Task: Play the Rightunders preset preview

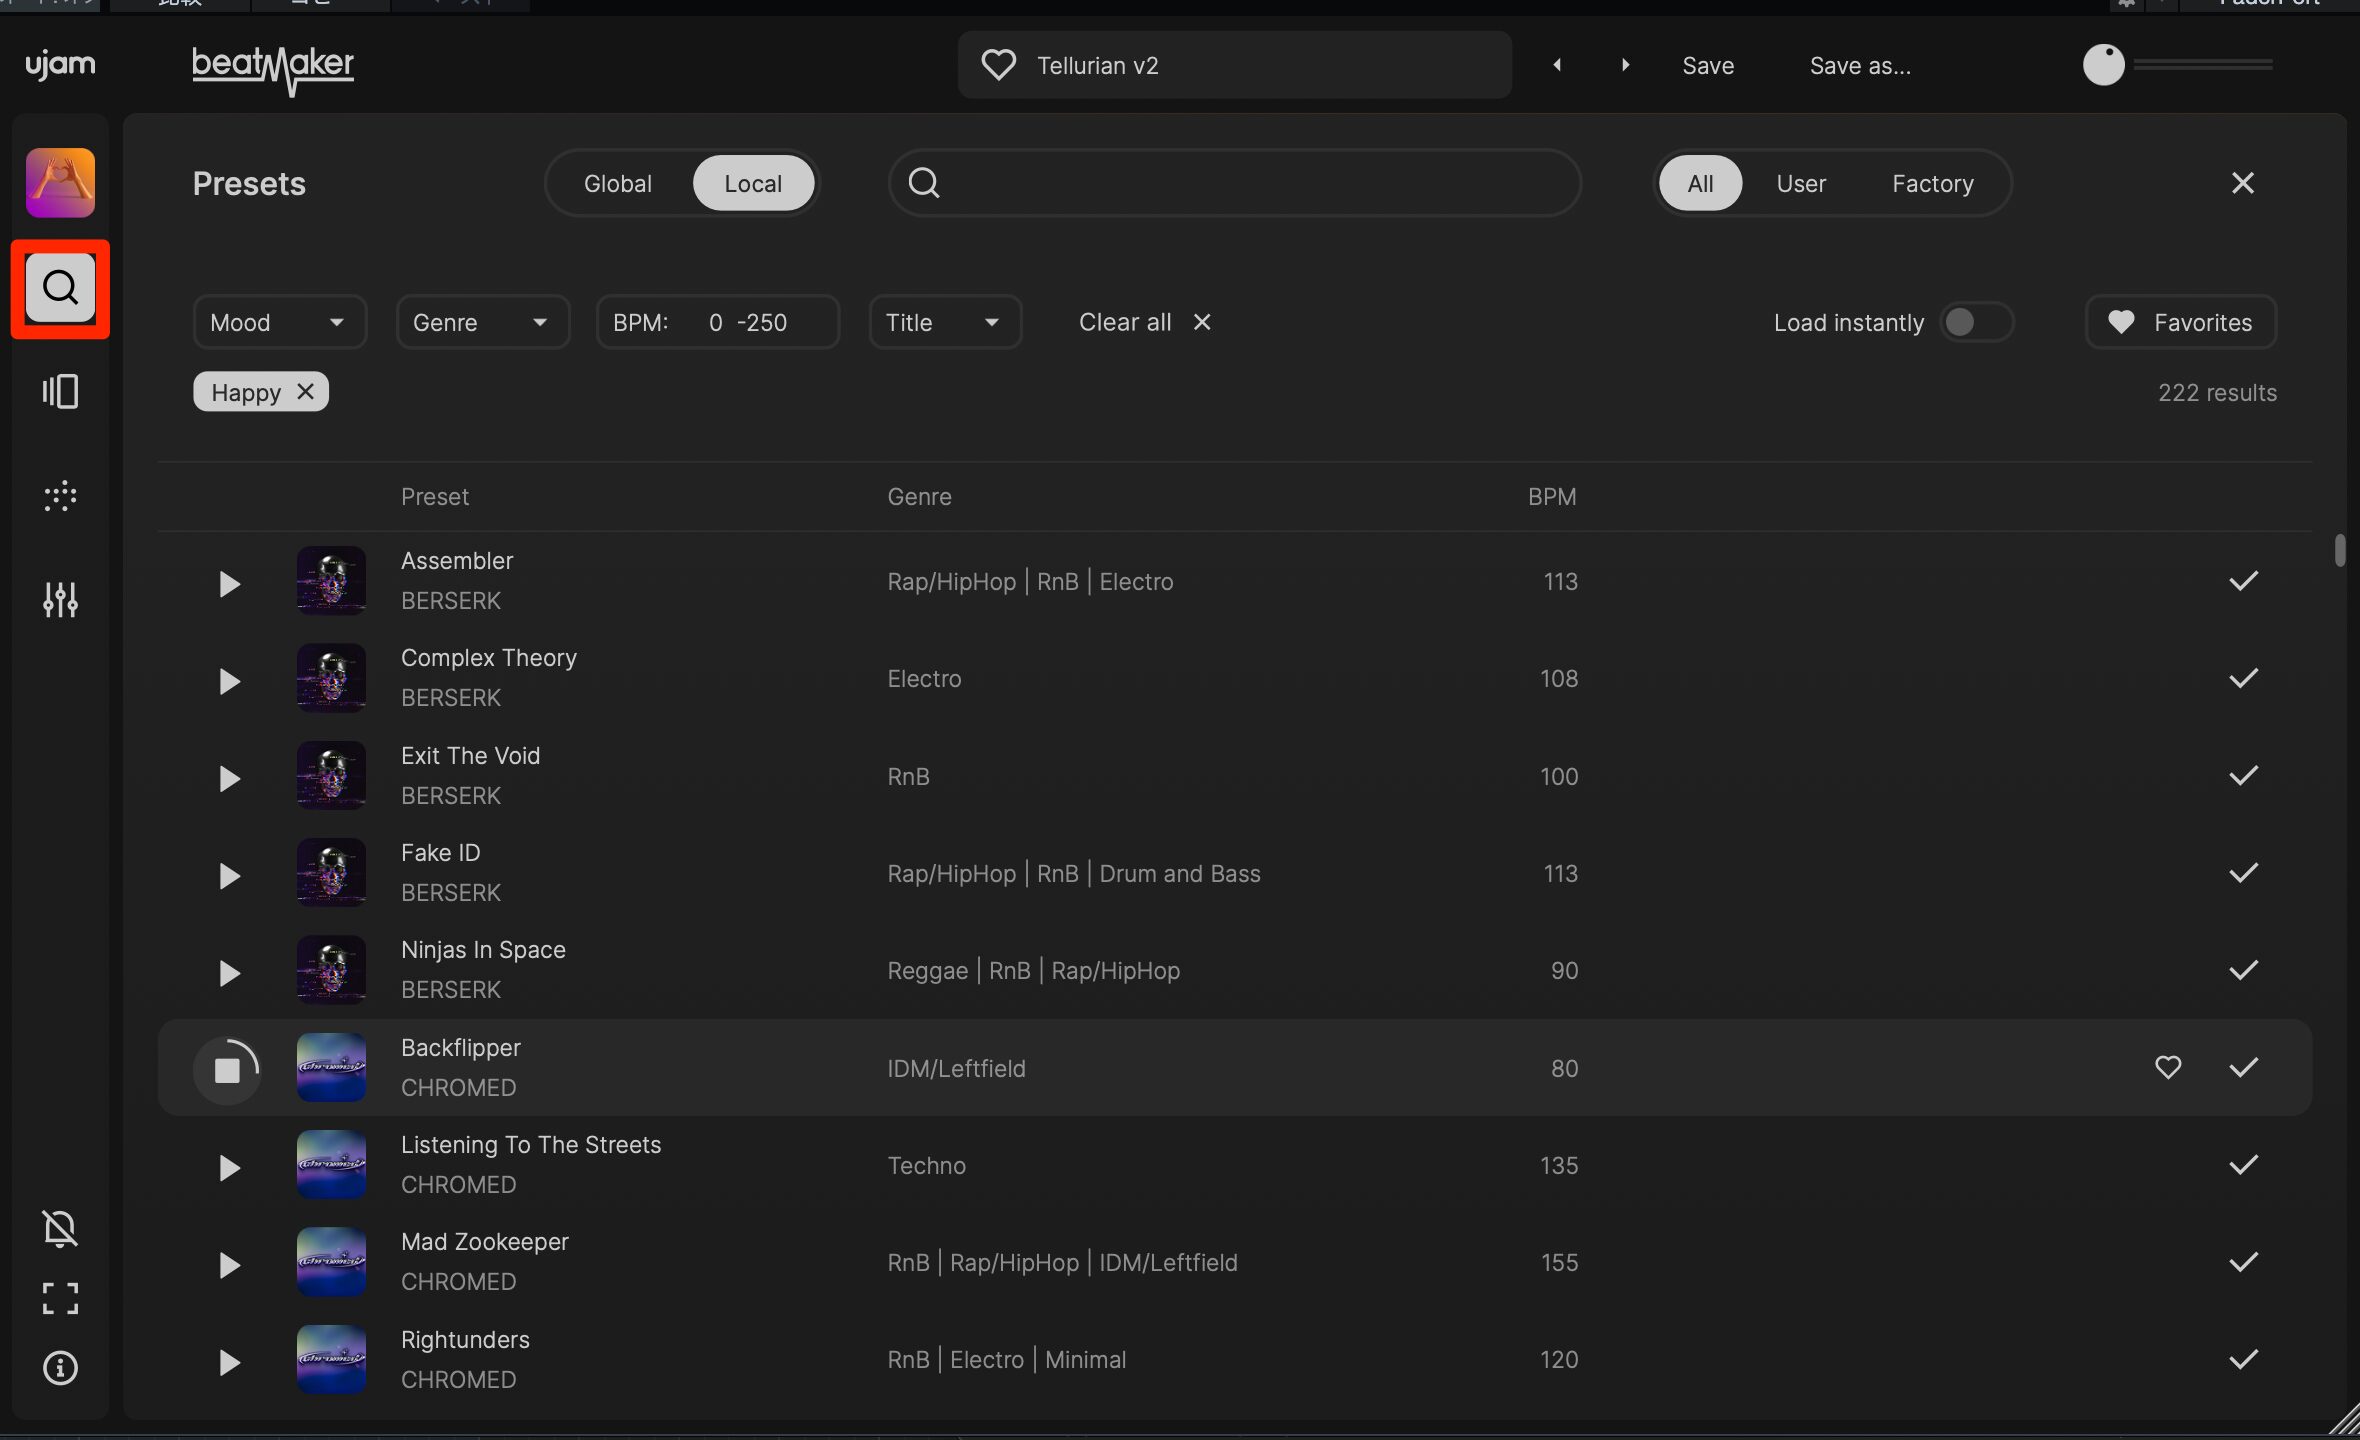Action: 229,1362
